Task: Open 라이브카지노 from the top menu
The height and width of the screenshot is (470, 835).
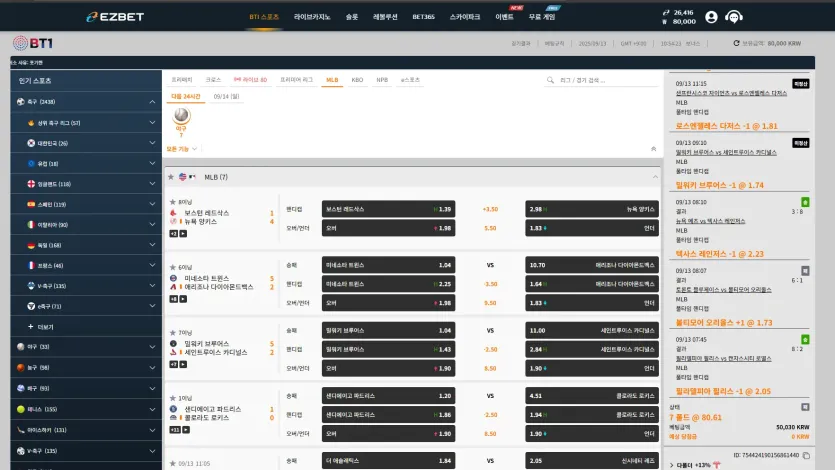Action: click(x=312, y=17)
